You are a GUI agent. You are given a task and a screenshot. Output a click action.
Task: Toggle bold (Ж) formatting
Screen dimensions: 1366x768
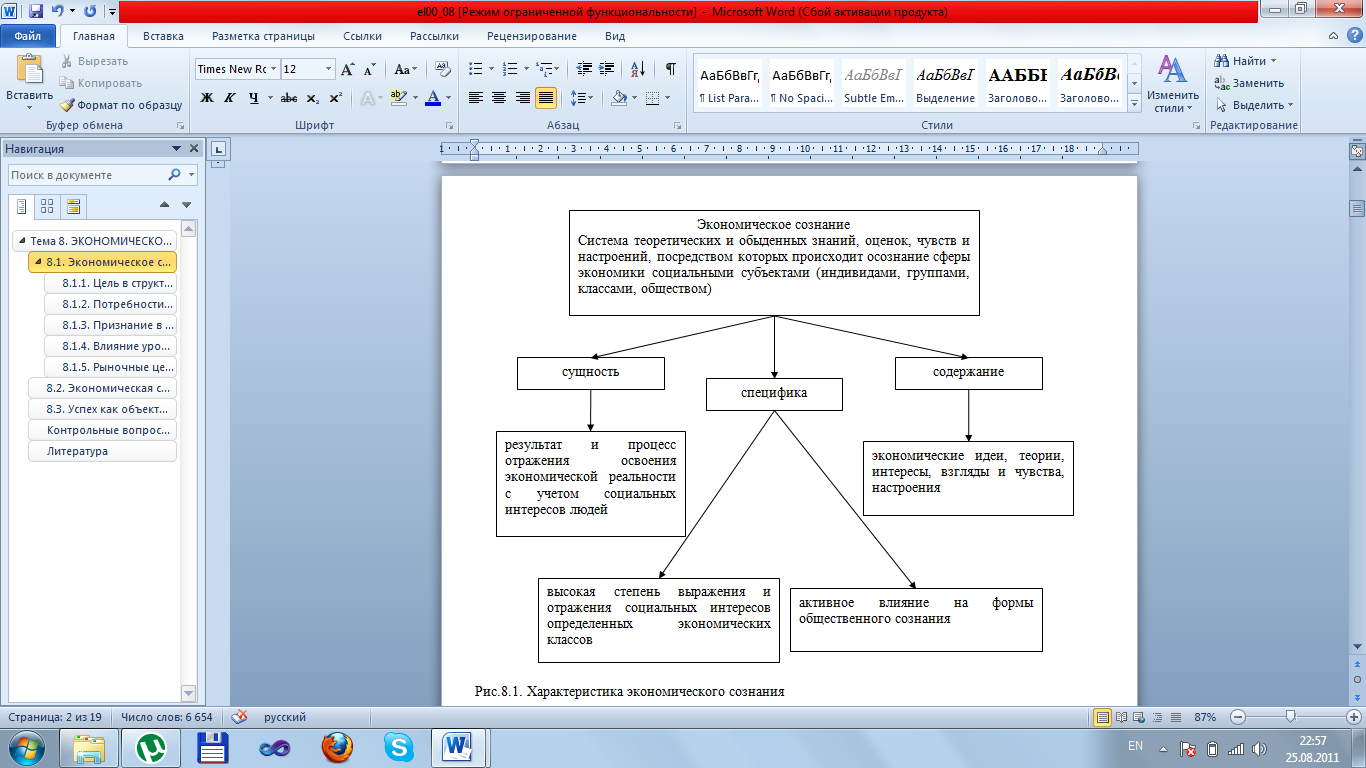coord(207,98)
